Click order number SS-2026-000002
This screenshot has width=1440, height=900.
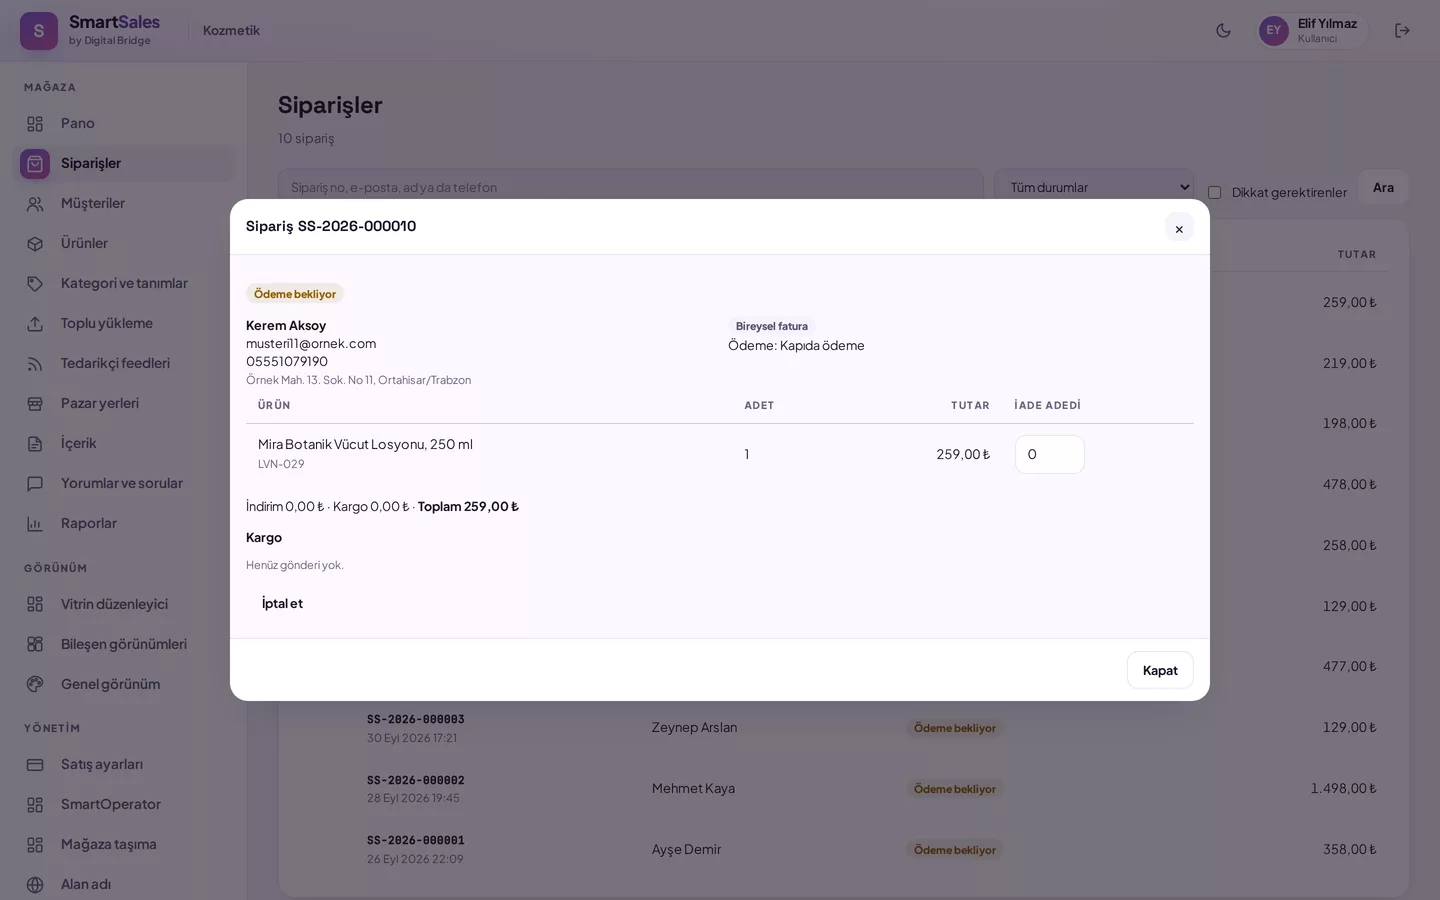click(x=415, y=780)
